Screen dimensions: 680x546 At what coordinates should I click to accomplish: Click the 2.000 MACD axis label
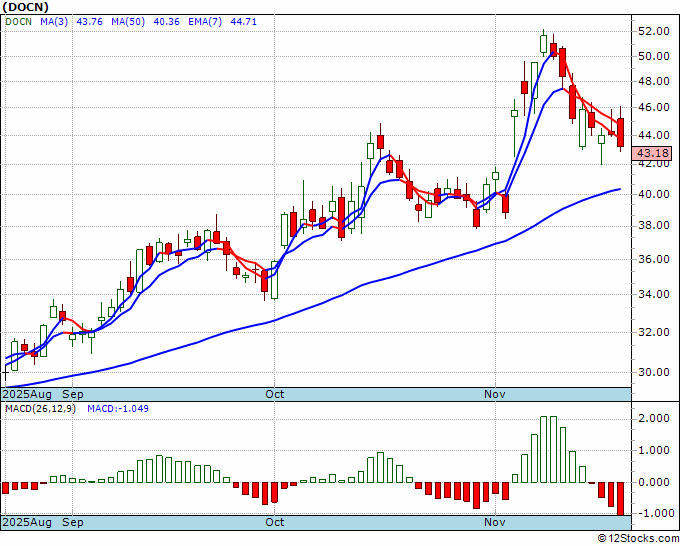654,418
